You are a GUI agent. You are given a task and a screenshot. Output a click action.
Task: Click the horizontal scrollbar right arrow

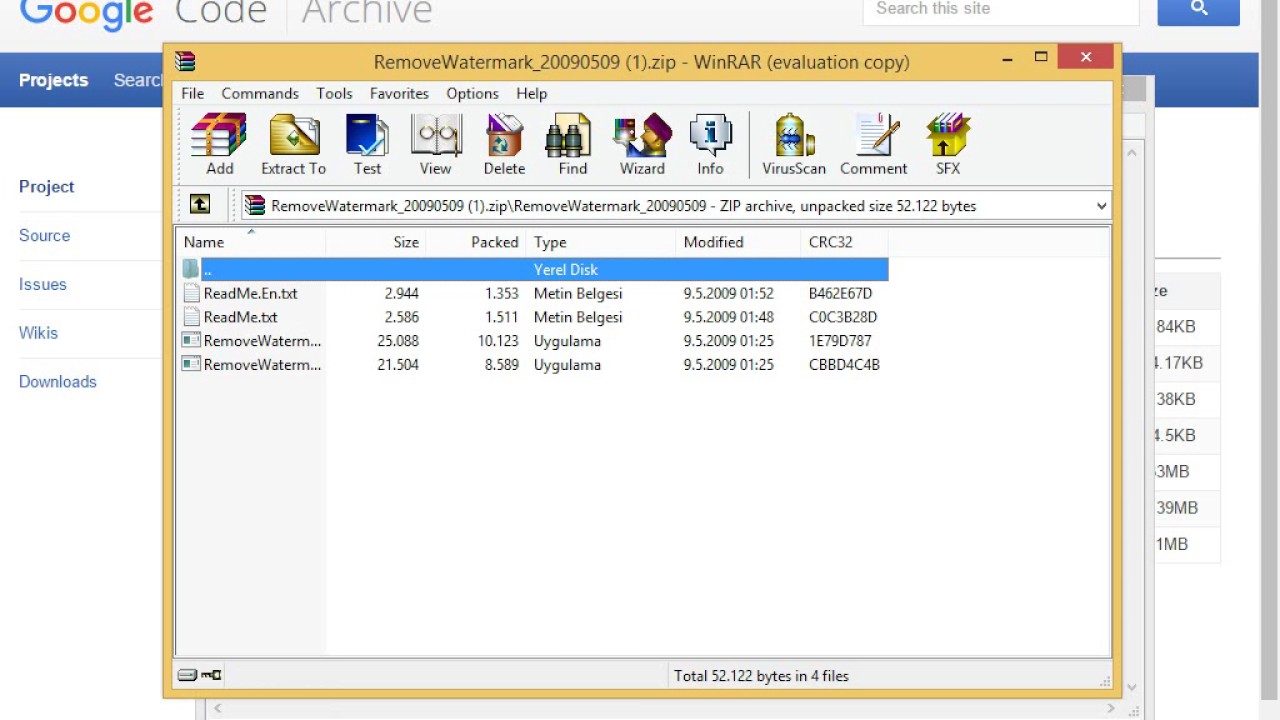tap(1110, 709)
